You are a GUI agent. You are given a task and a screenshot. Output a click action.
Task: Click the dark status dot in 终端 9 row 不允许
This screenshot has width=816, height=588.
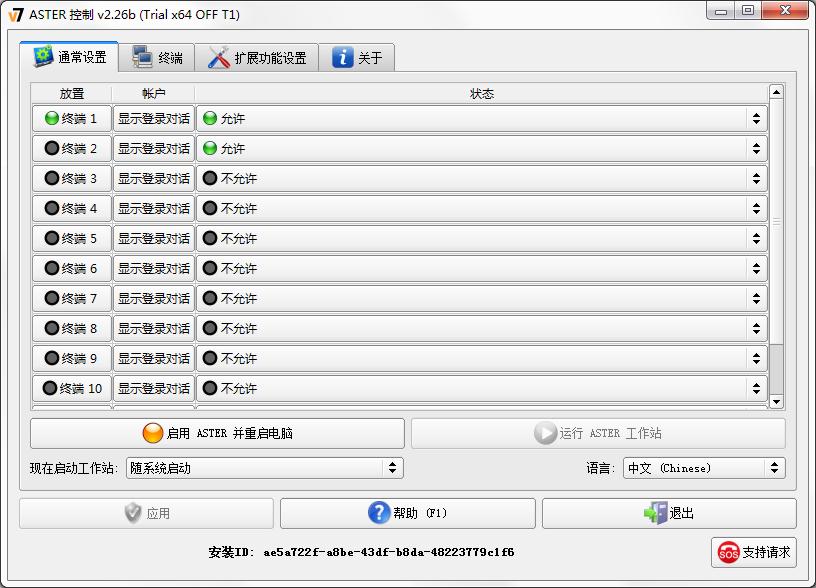210,359
